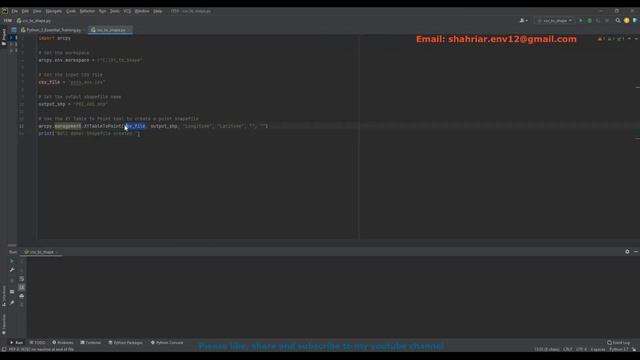The width and height of the screenshot is (640, 360).
Task: Click the PyCharm application logo icon
Action: click(x=4, y=11)
